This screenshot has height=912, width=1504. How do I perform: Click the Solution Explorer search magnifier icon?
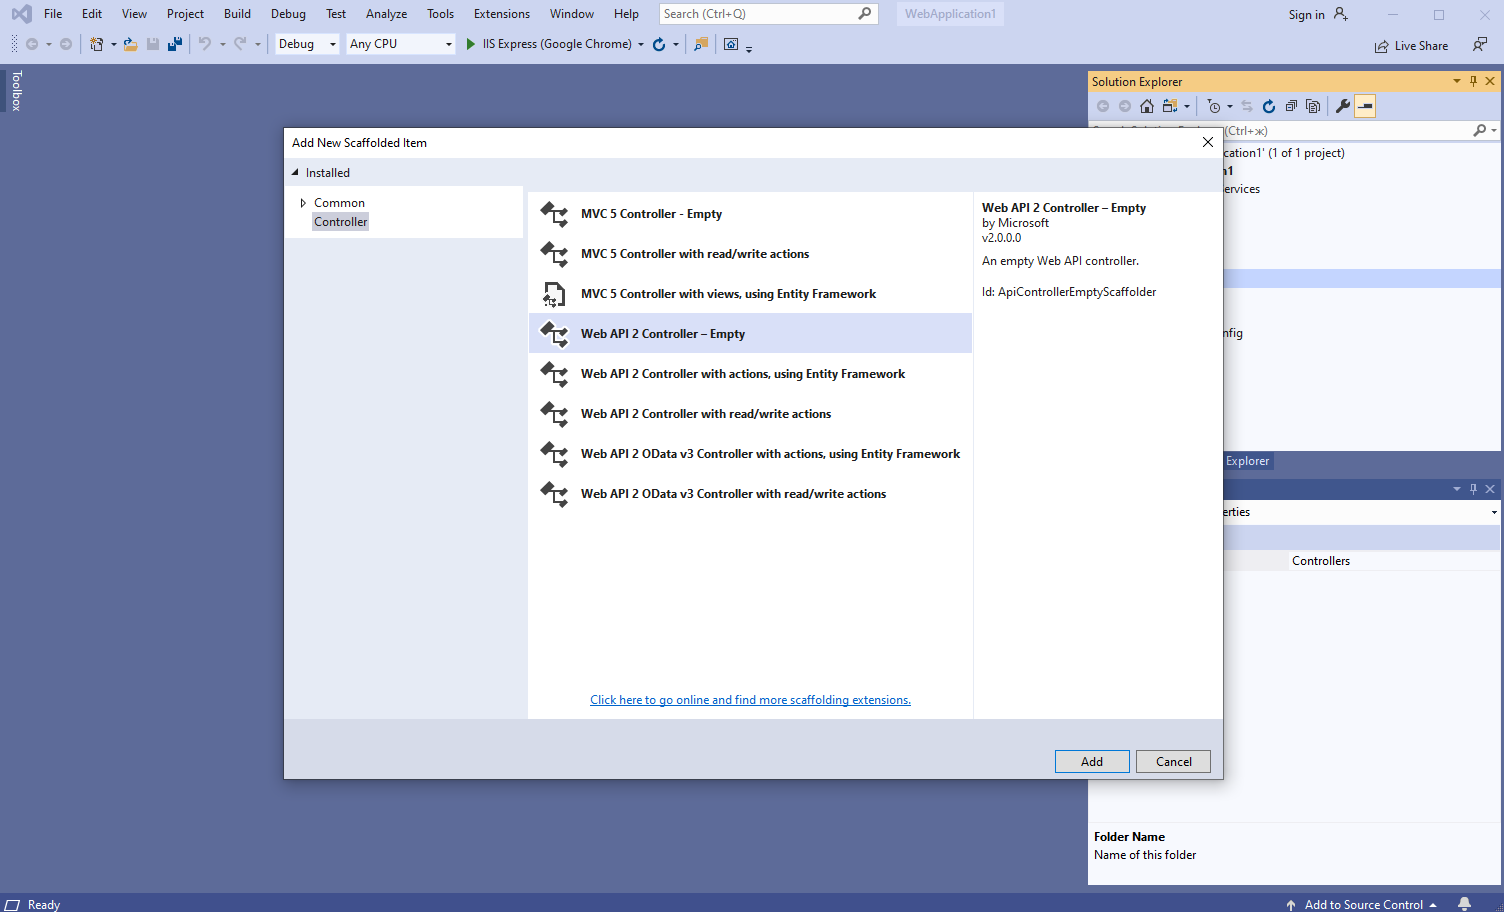point(1480,131)
